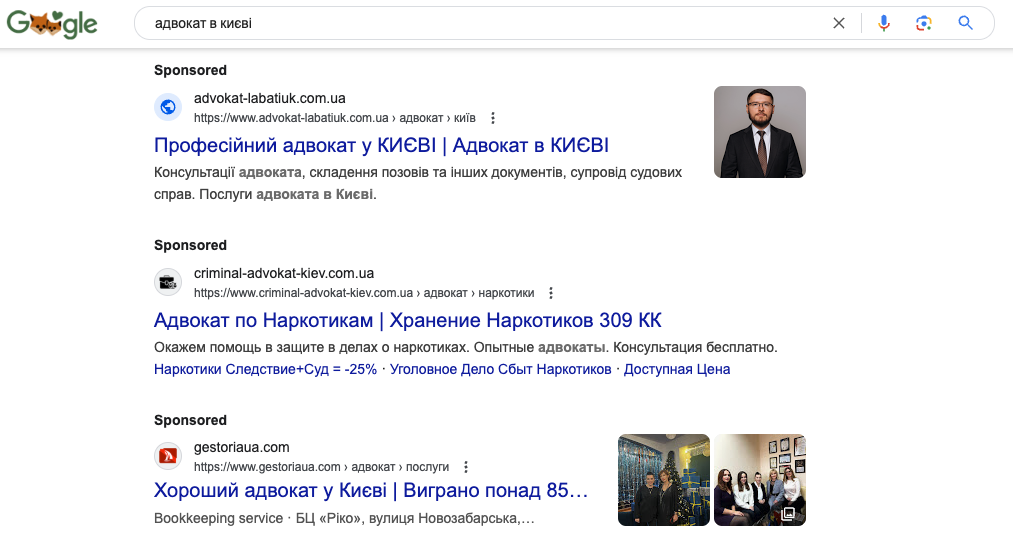Click criminal-advokat-kiev.com.ua favicon

coord(168,282)
